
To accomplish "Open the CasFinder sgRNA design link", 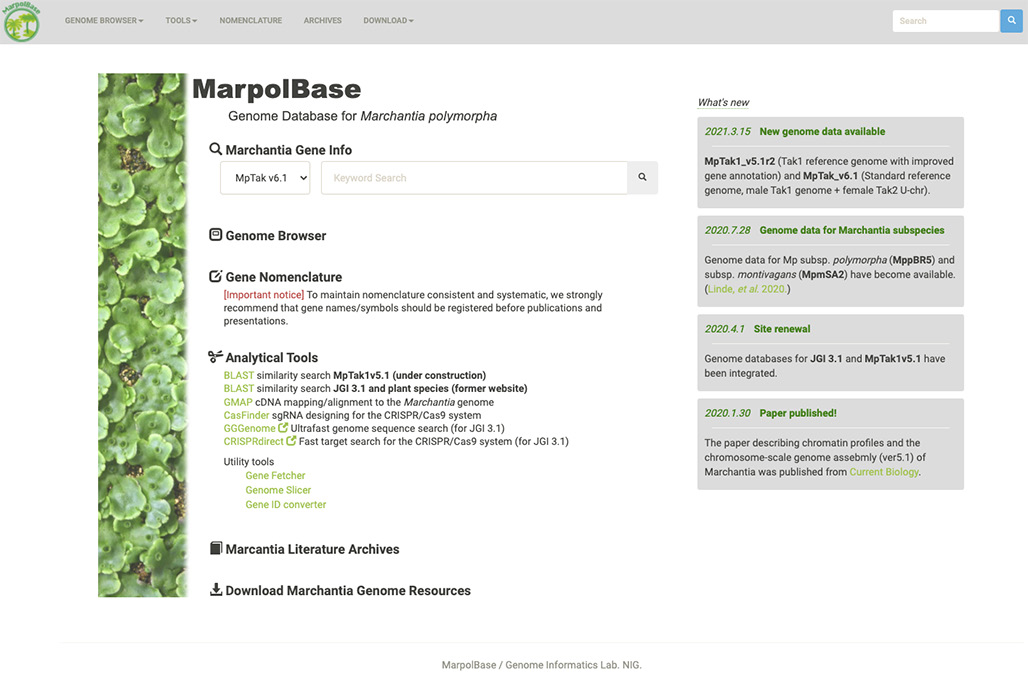I will (246, 415).
